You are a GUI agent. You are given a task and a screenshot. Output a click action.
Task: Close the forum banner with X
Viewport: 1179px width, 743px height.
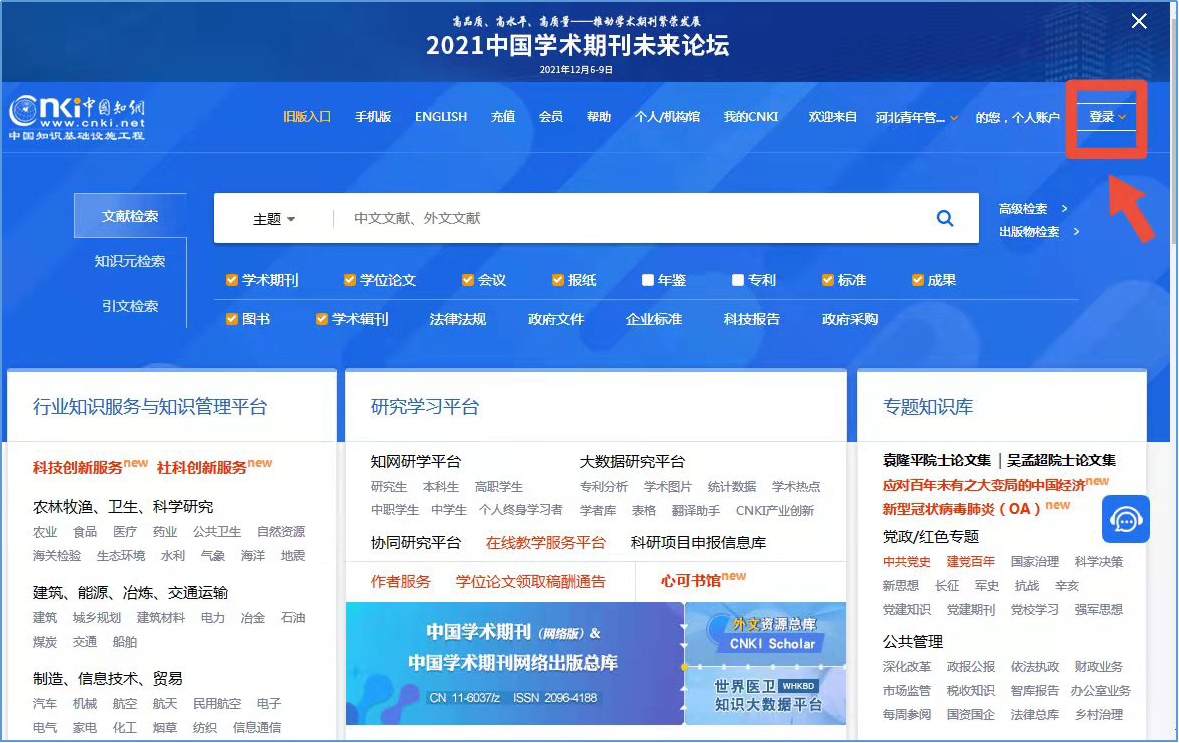click(1139, 21)
